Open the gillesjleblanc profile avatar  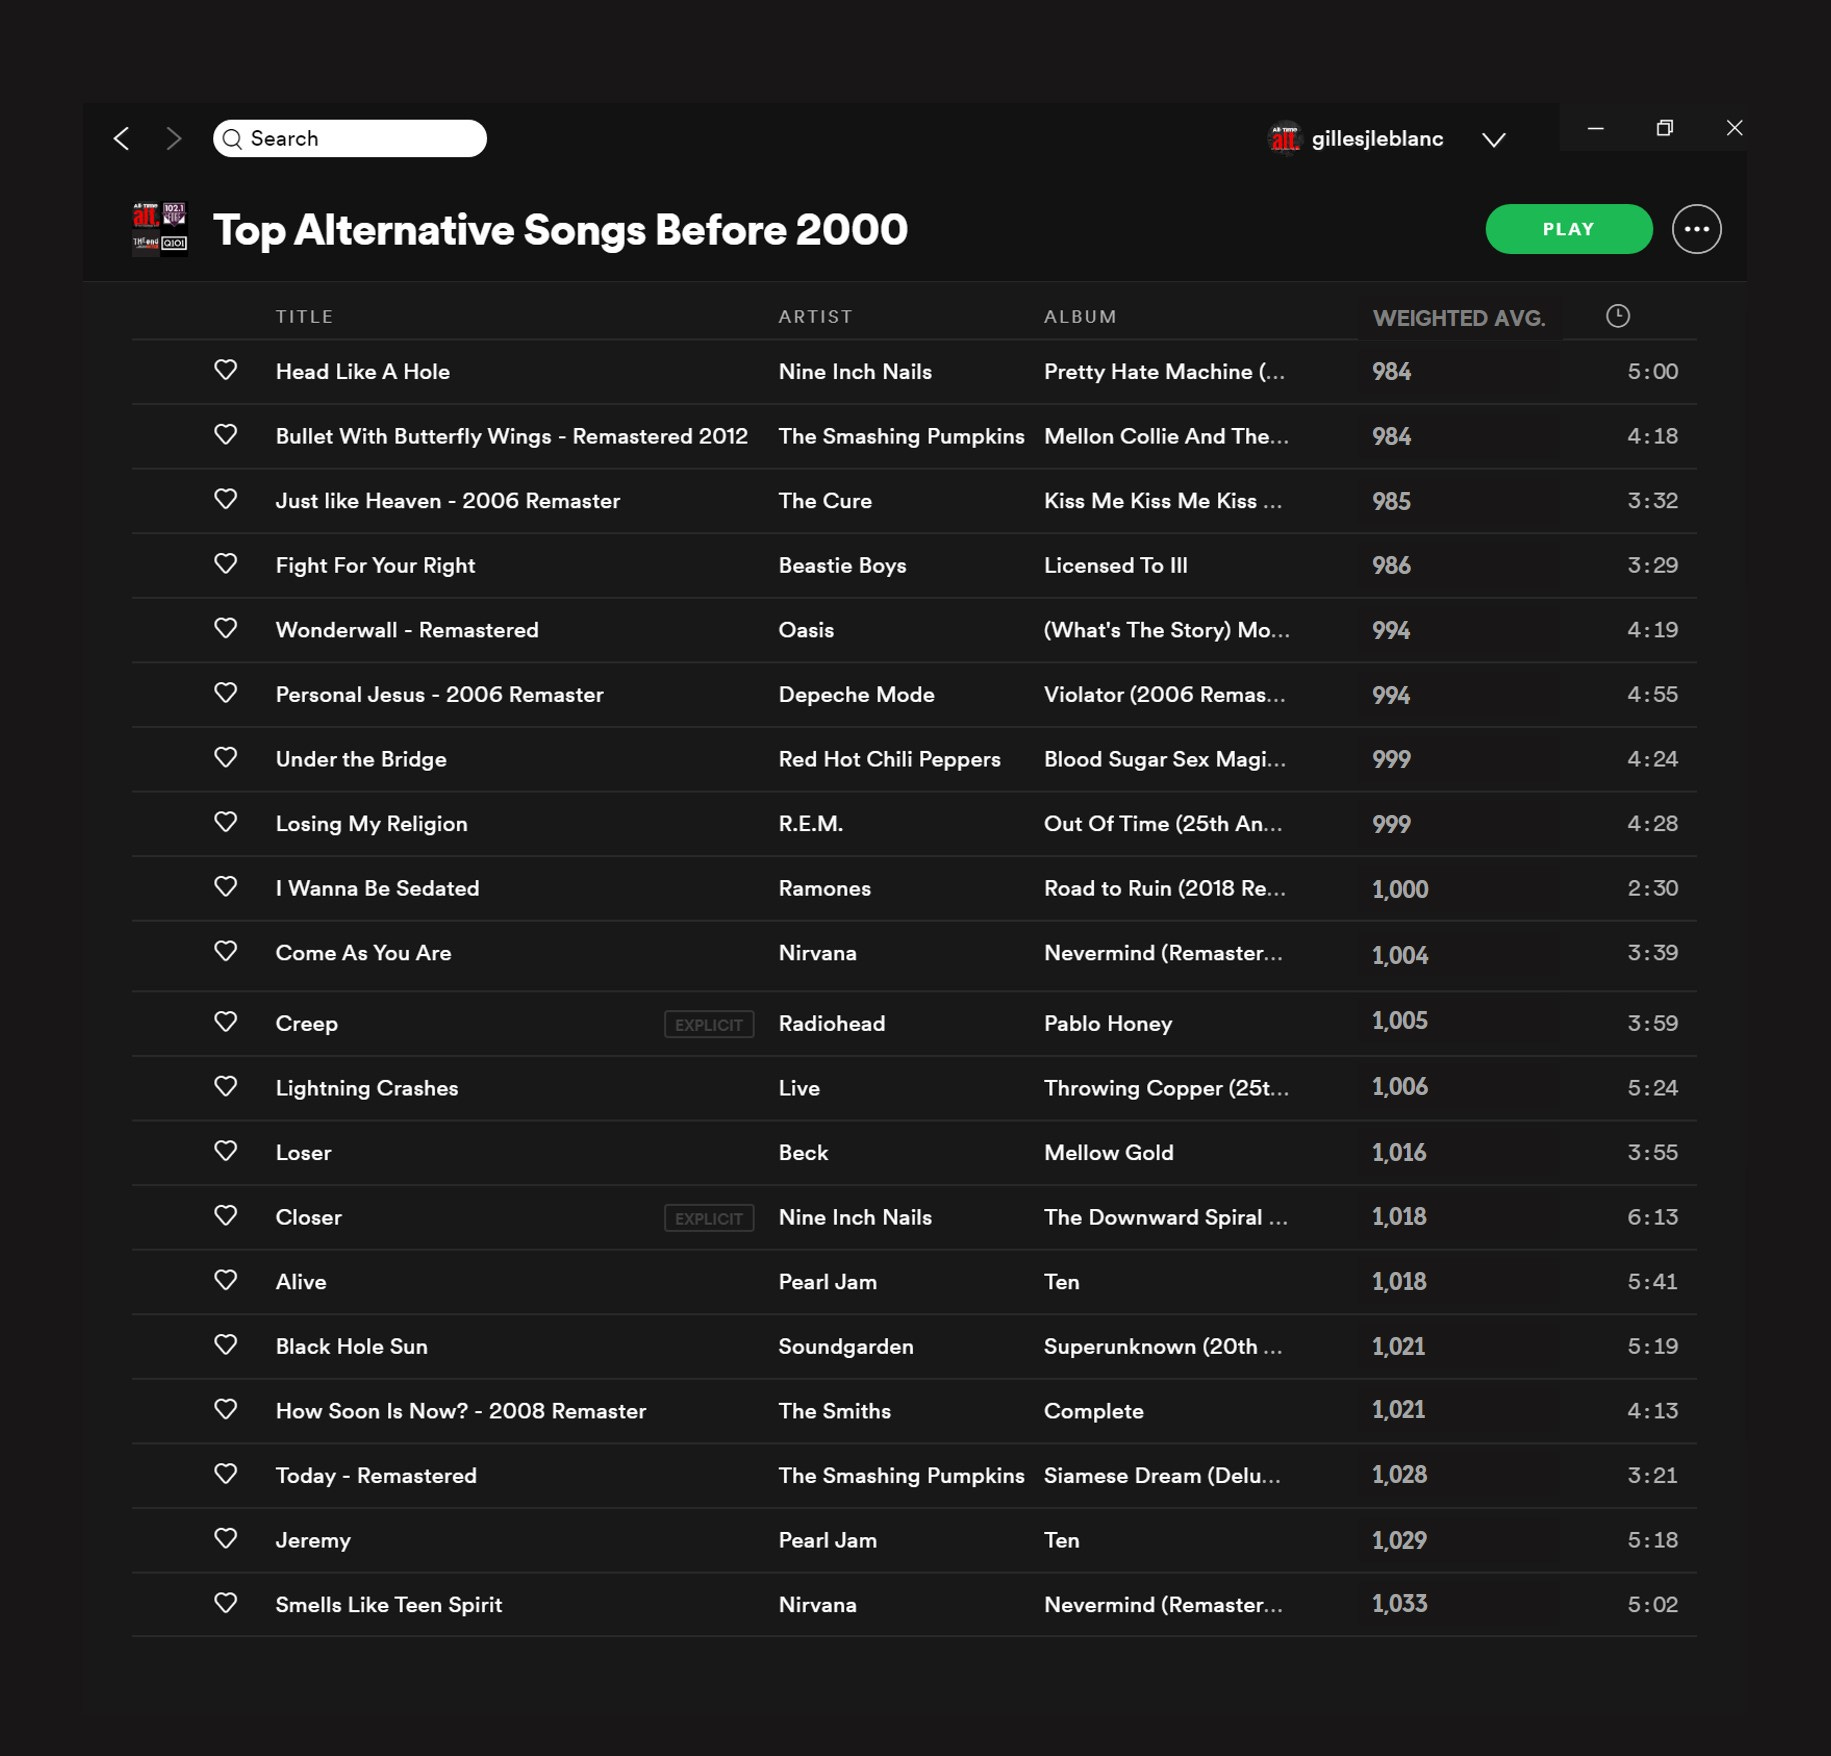pos(1284,138)
